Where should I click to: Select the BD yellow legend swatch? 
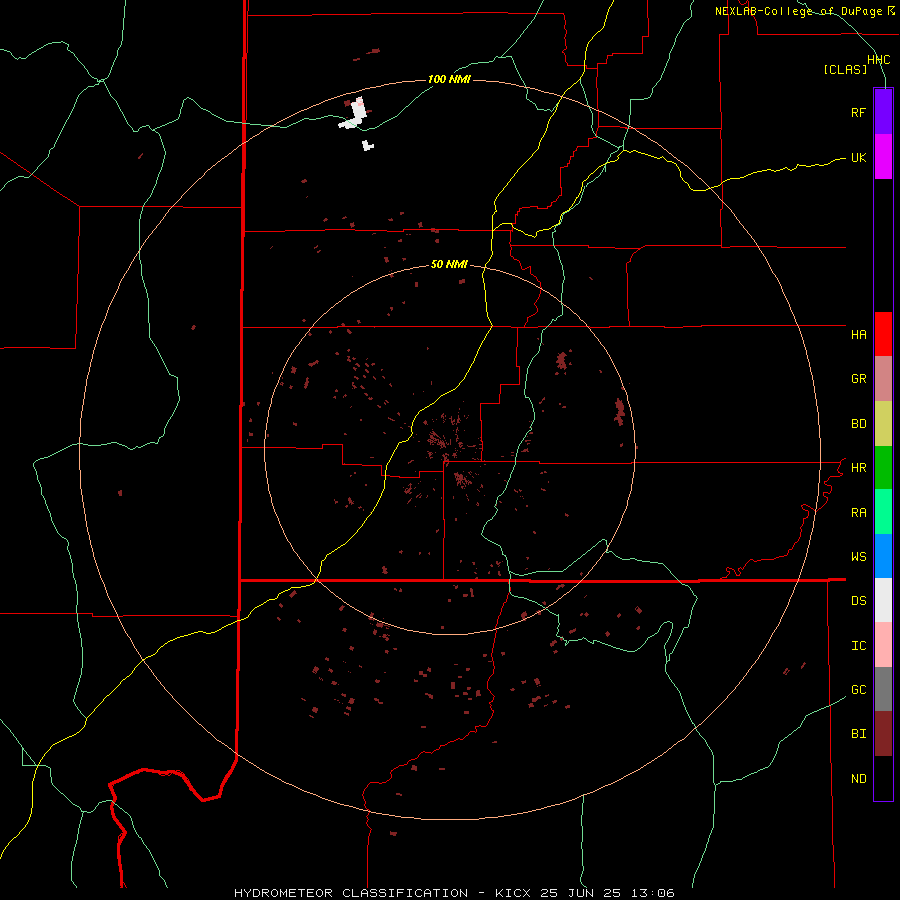point(883,424)
